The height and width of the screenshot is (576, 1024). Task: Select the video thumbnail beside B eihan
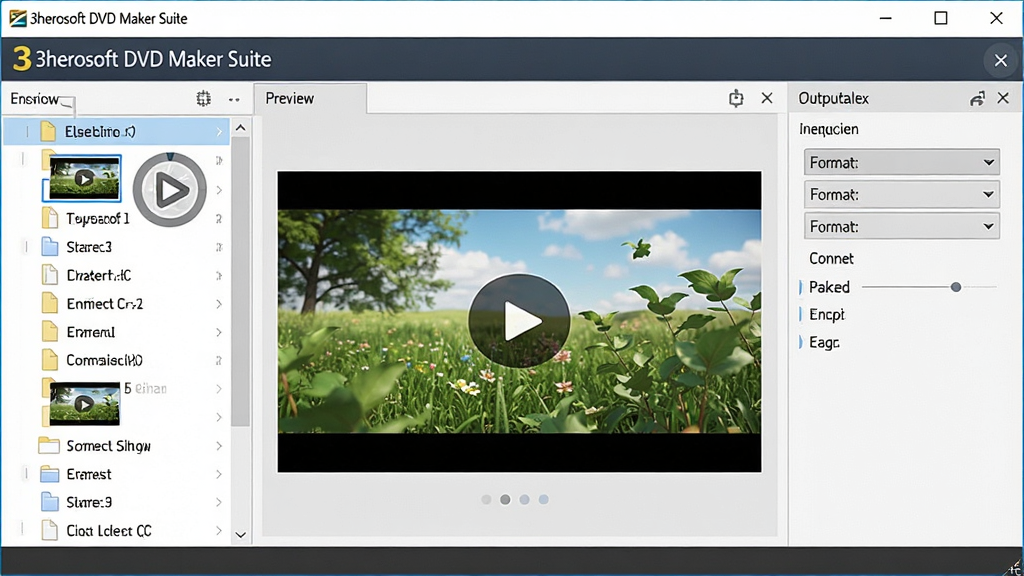(x=84, y=404)
